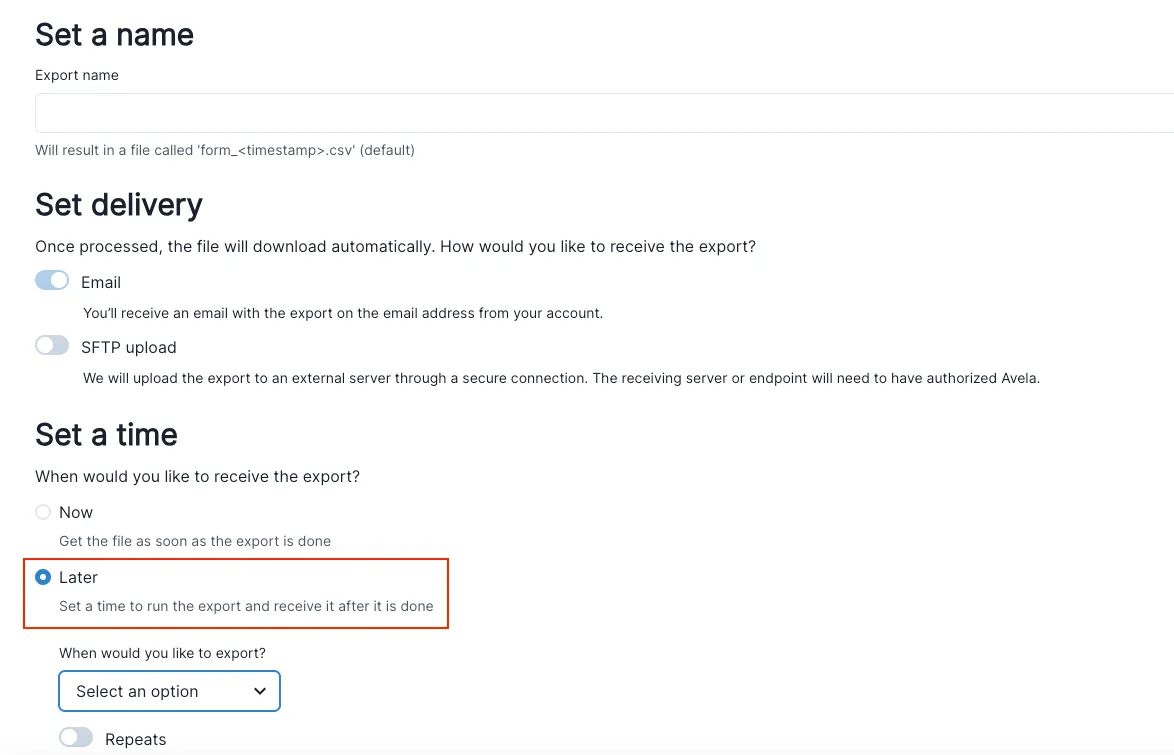Click the 'Export name' field label
The image size is (1174, 755).
click(77, 75)
